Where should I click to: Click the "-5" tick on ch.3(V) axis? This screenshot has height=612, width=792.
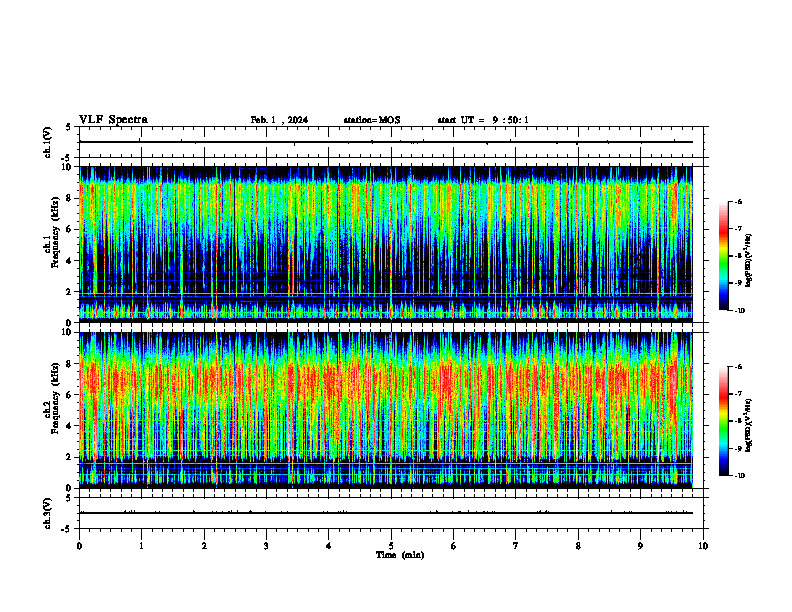click(x=67, y=529)
